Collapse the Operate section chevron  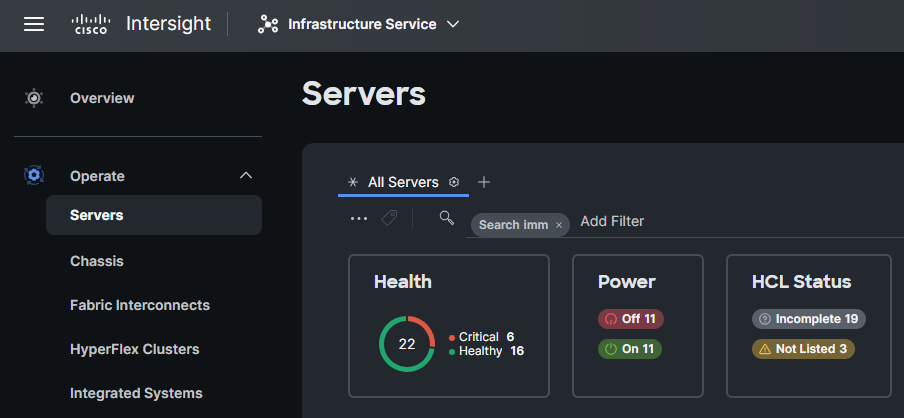246,175
